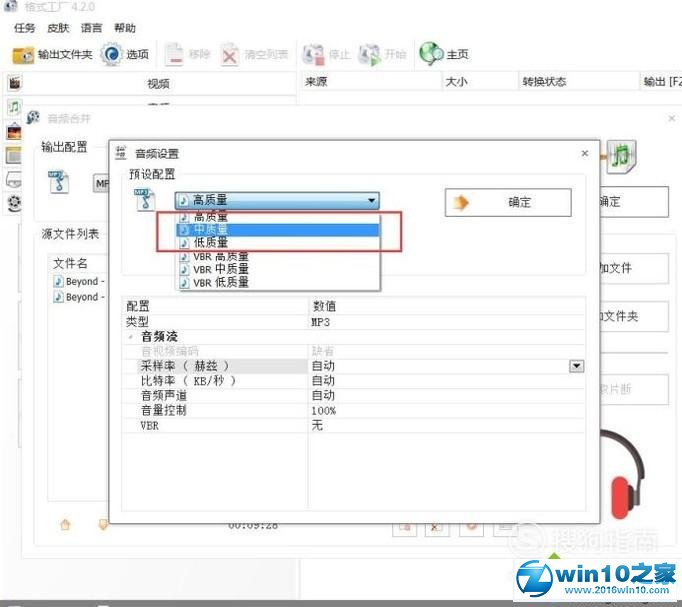Click the 主页 homepage globe icon
The image size is (682, 607).
(x=432, y=54)
